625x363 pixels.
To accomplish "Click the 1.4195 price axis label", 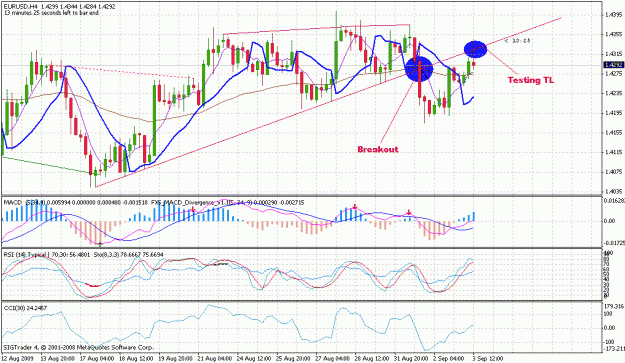I will coord(613,113).
